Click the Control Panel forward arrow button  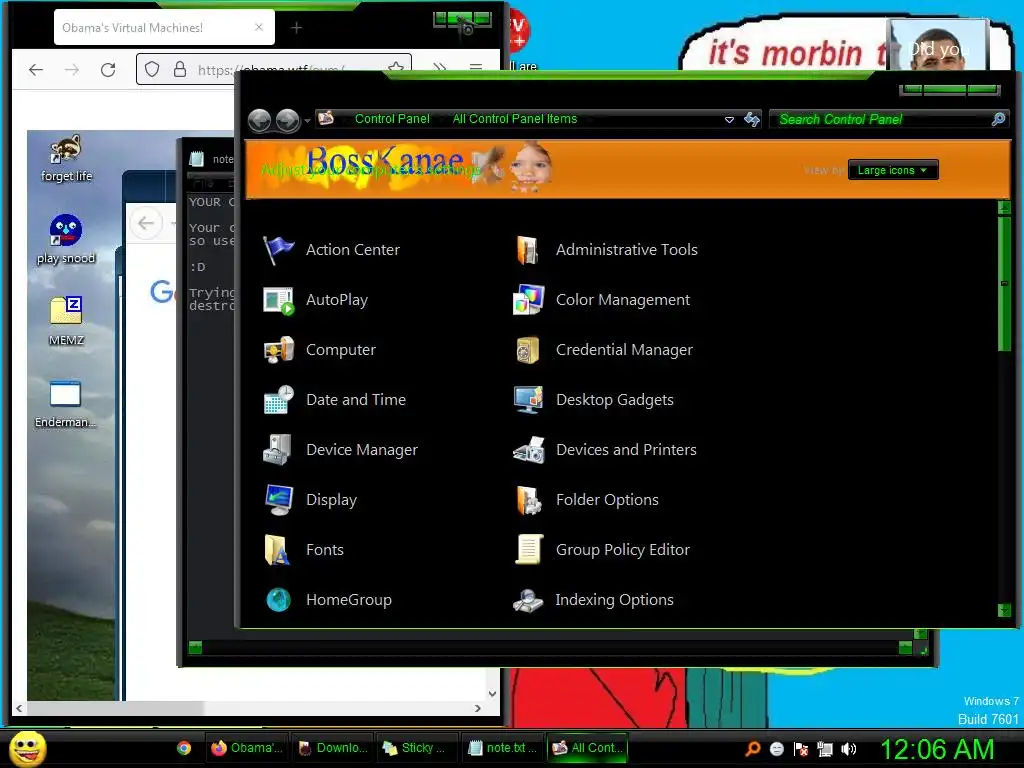pyautogui.click(x=287, y=120)
